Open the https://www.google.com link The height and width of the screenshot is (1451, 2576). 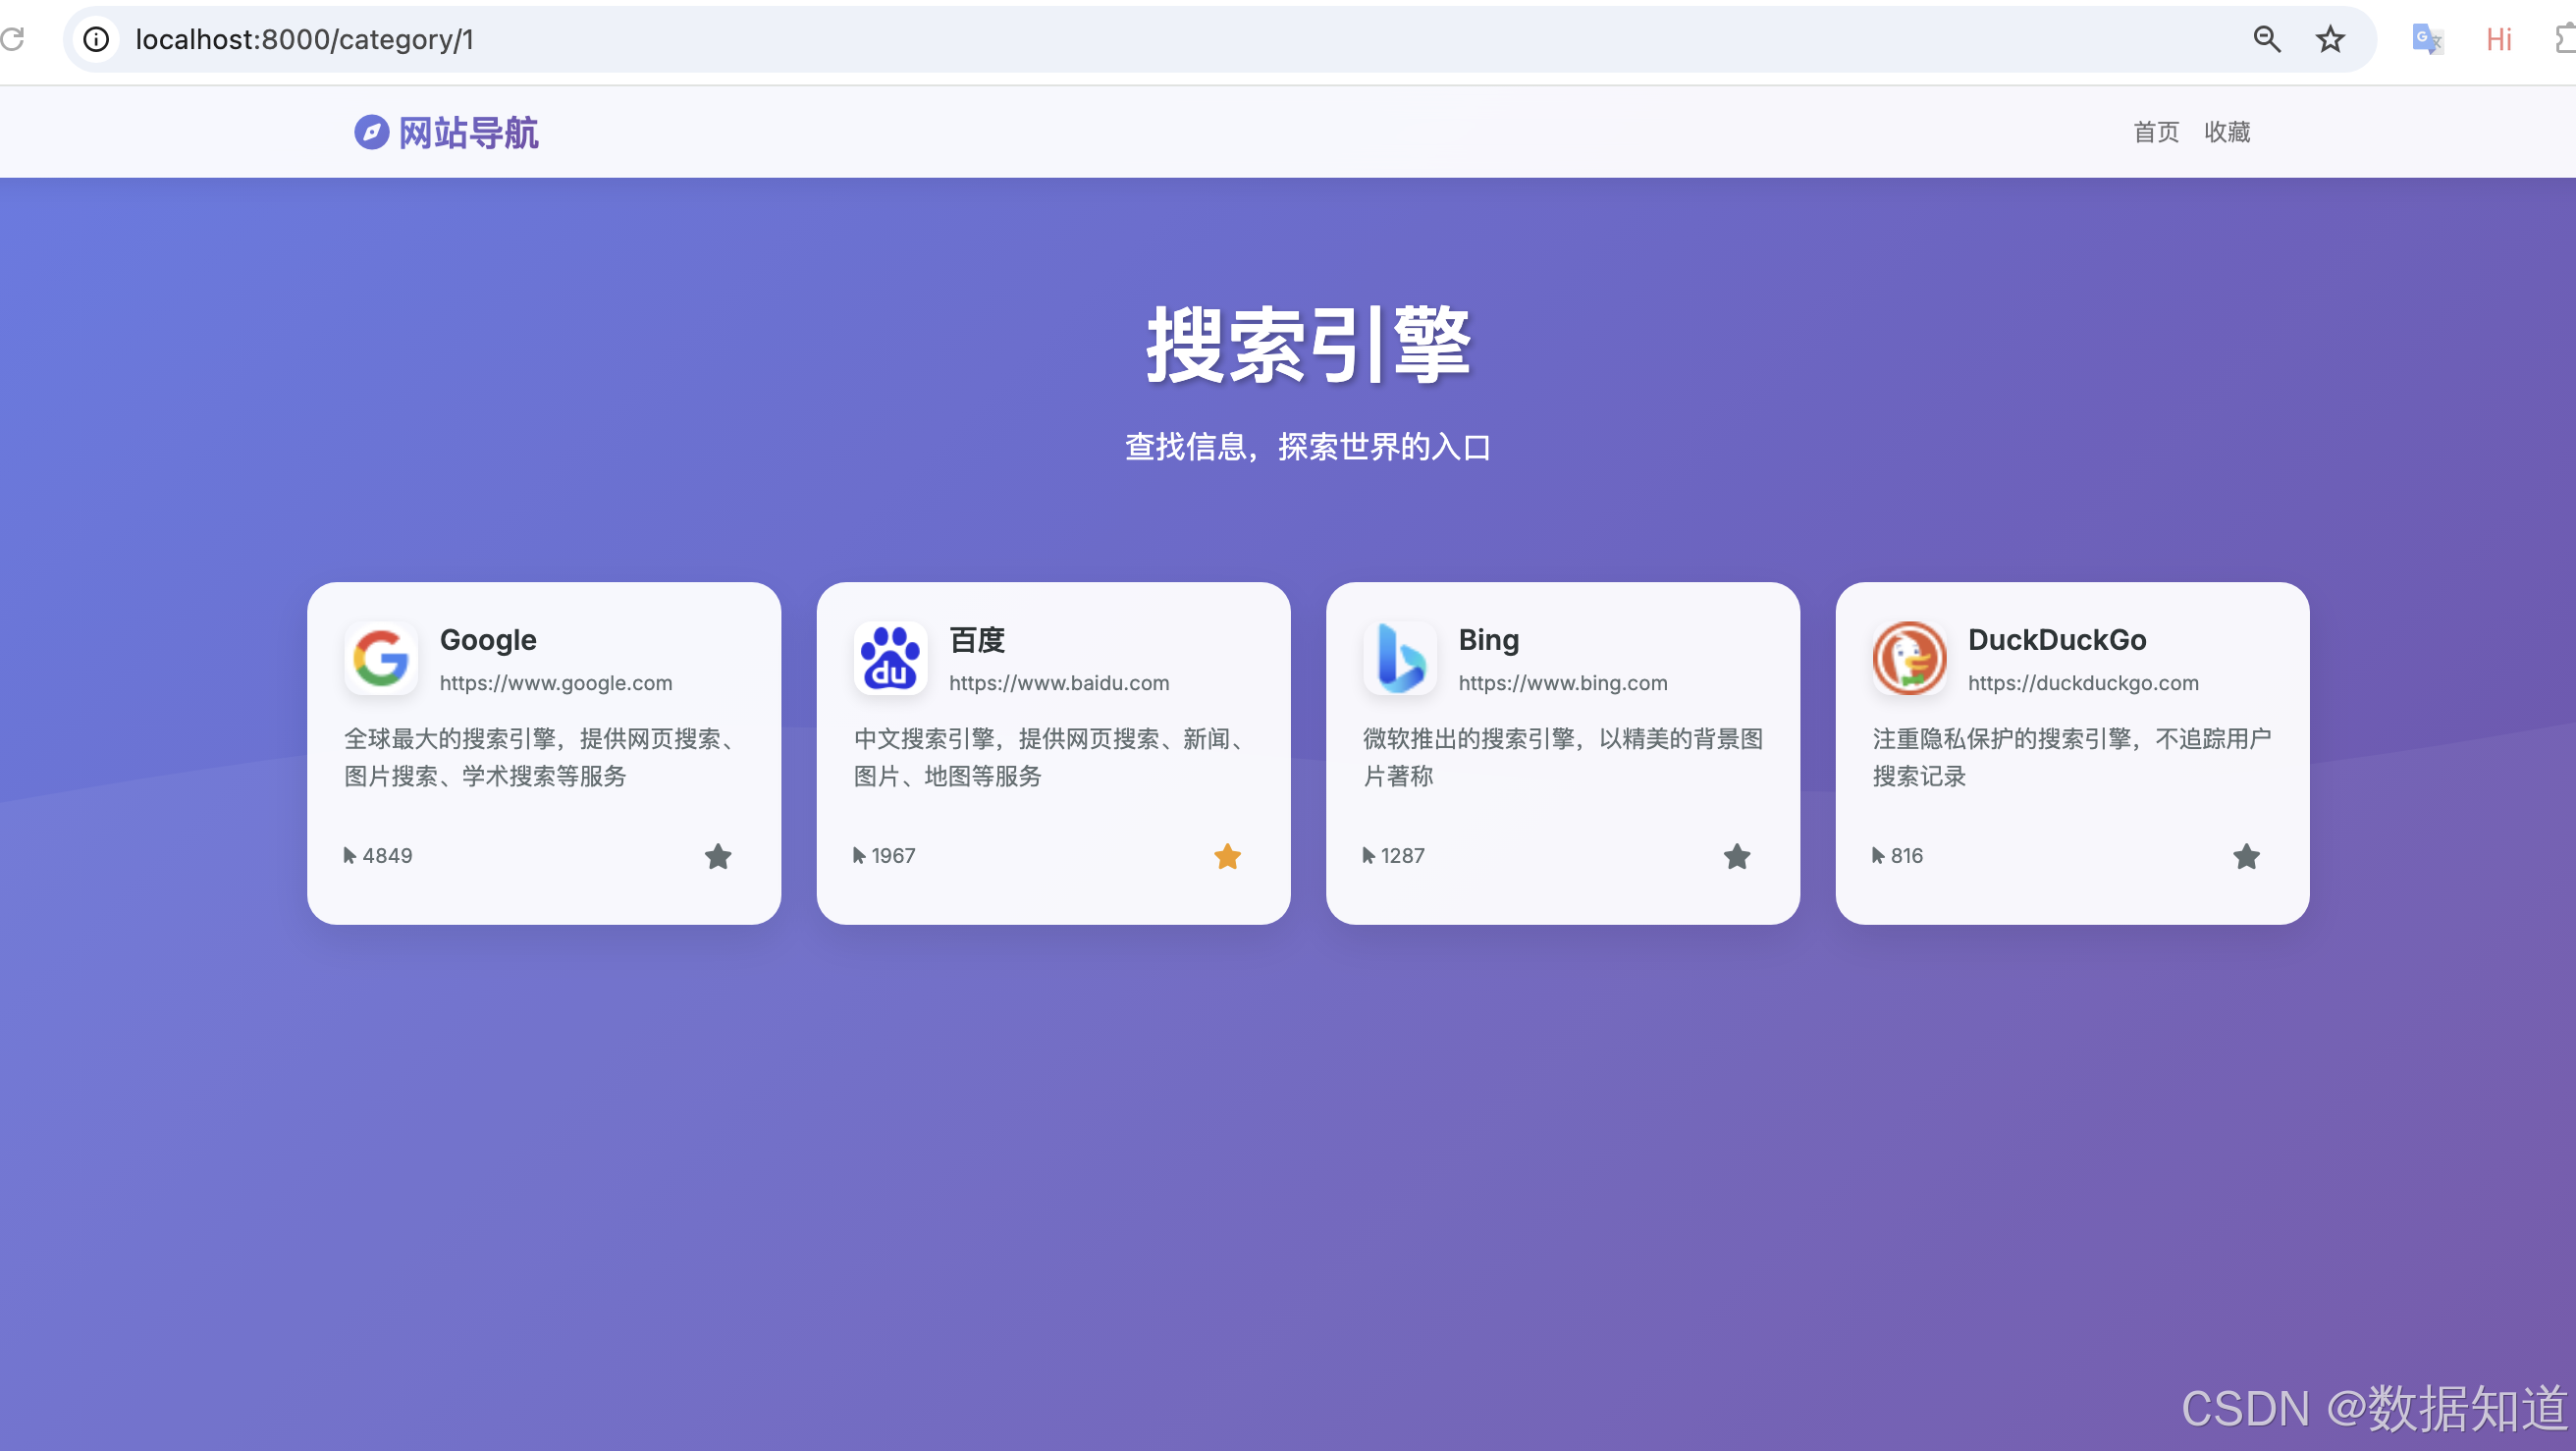556,683
